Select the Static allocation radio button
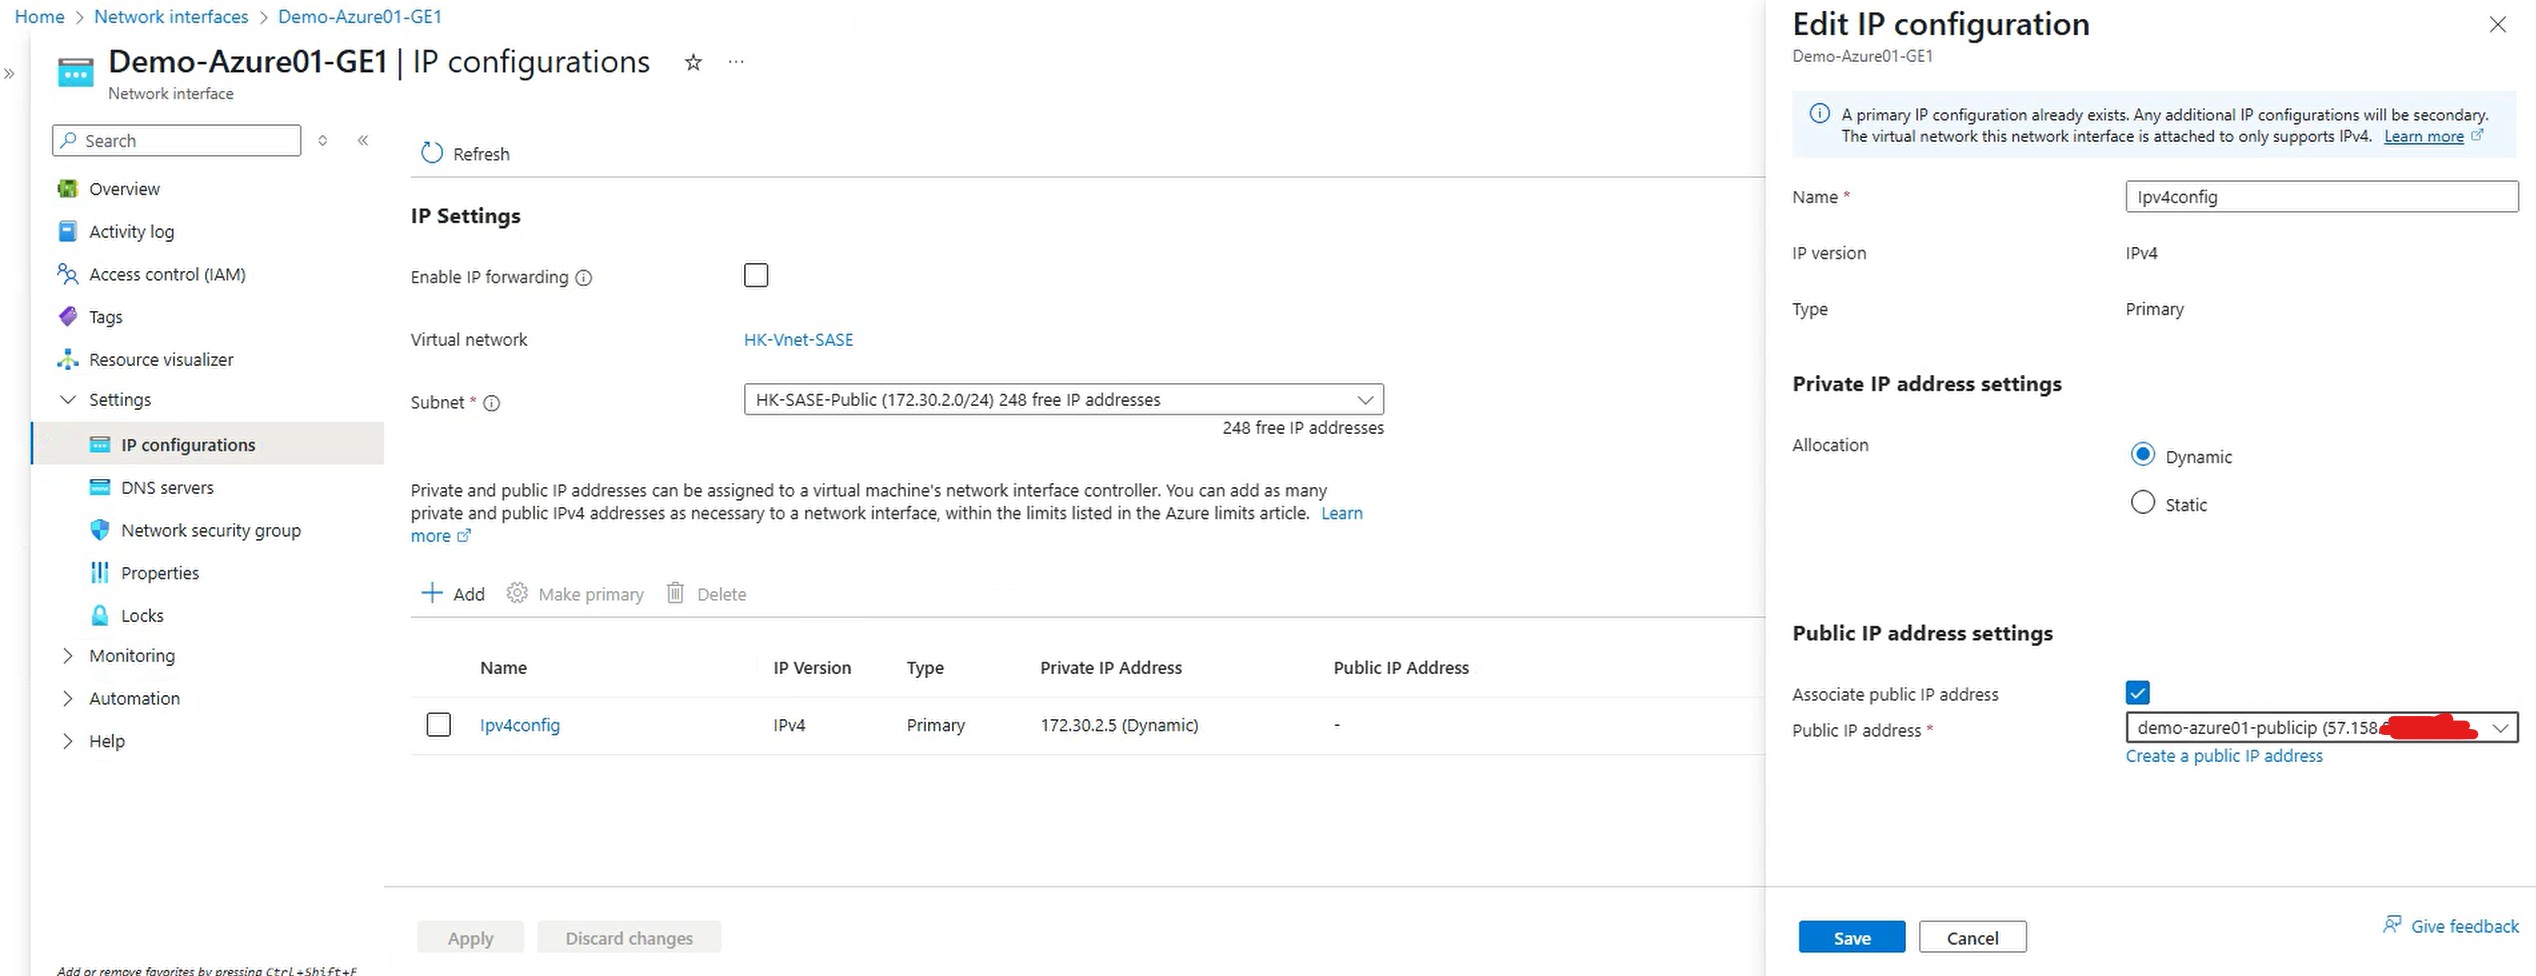Viewport: 2536px width, 976px height. pyautogui.click(x=2142, y=503)
